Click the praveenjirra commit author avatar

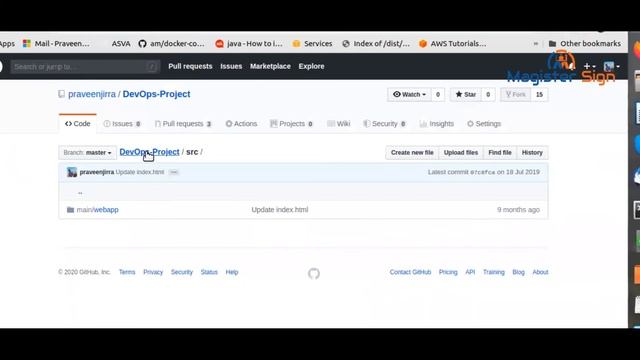(72, 172)
